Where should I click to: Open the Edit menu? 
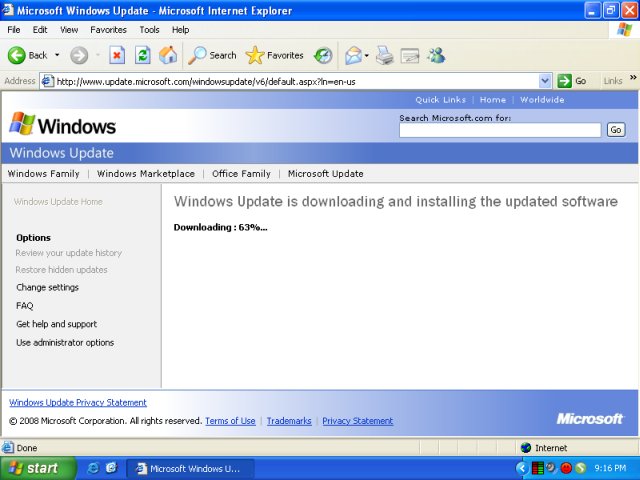40,30
